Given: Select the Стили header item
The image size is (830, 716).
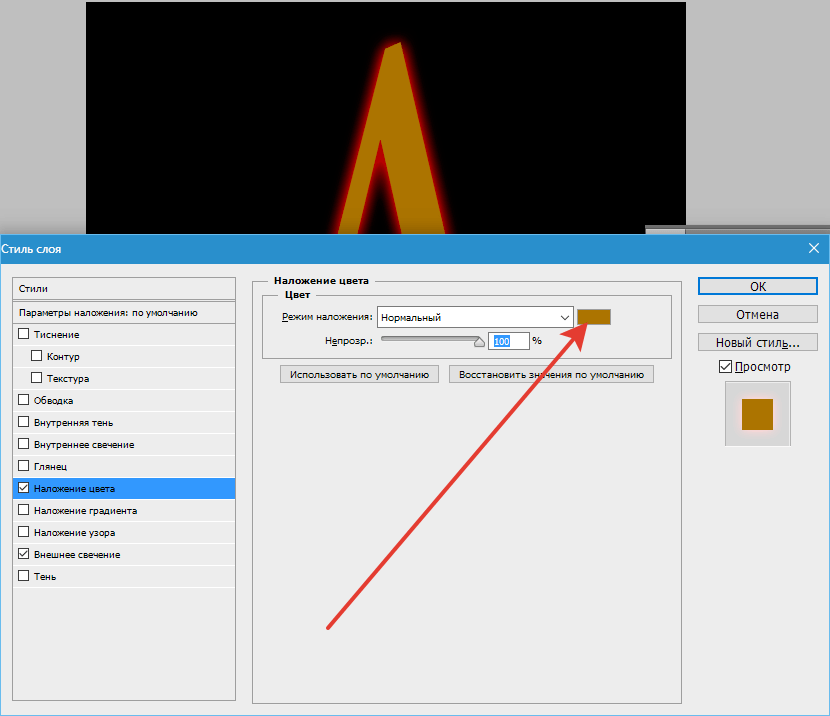Looking at the screenshot, I should 34,288.
